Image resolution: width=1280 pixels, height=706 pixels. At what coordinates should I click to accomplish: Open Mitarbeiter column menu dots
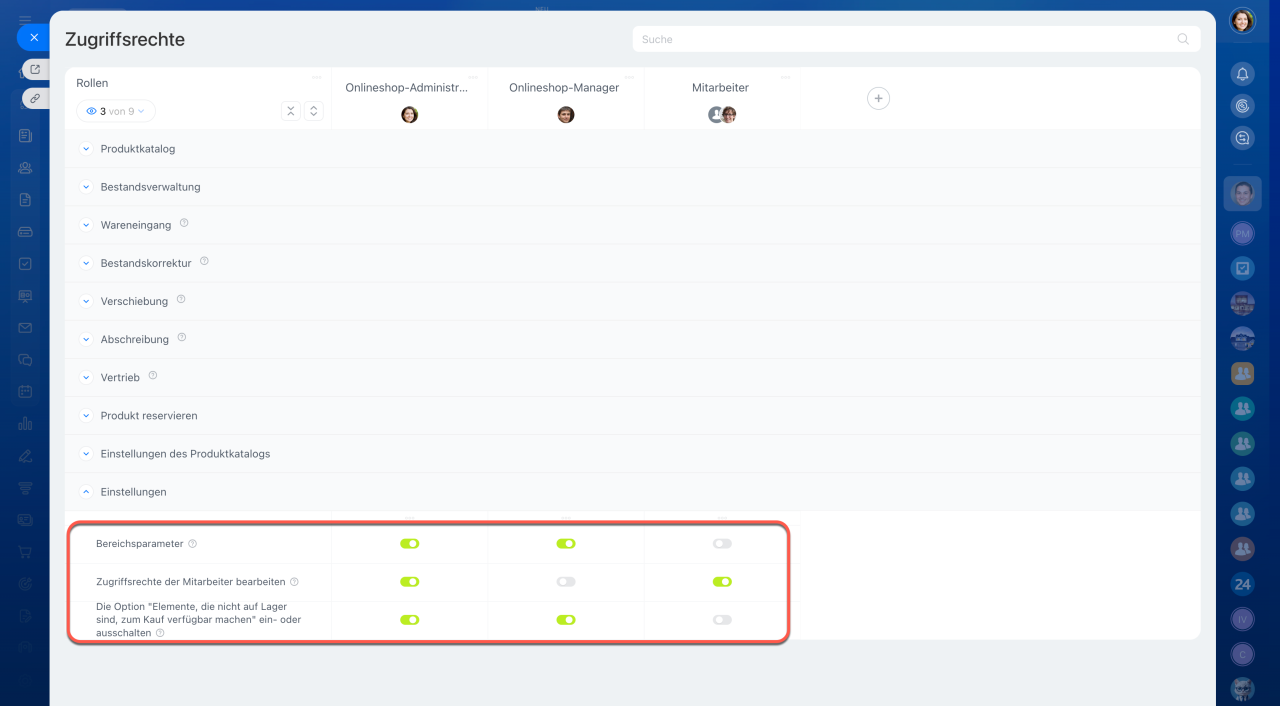tap(785, 77)
